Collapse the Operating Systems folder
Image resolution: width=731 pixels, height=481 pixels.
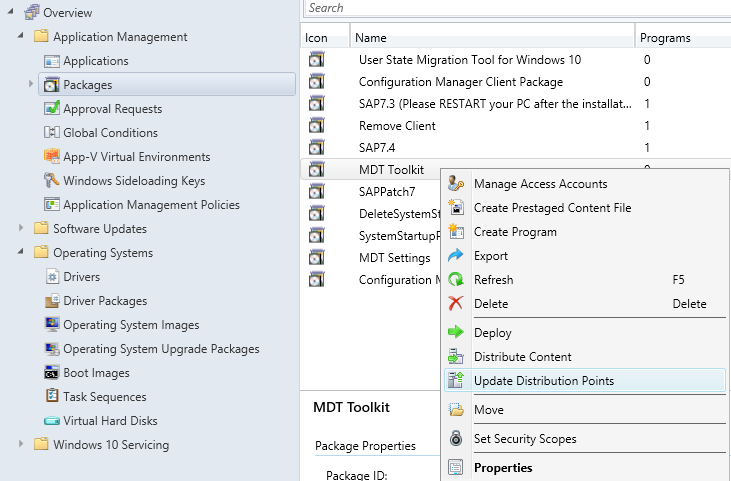(x=22, y=253)
